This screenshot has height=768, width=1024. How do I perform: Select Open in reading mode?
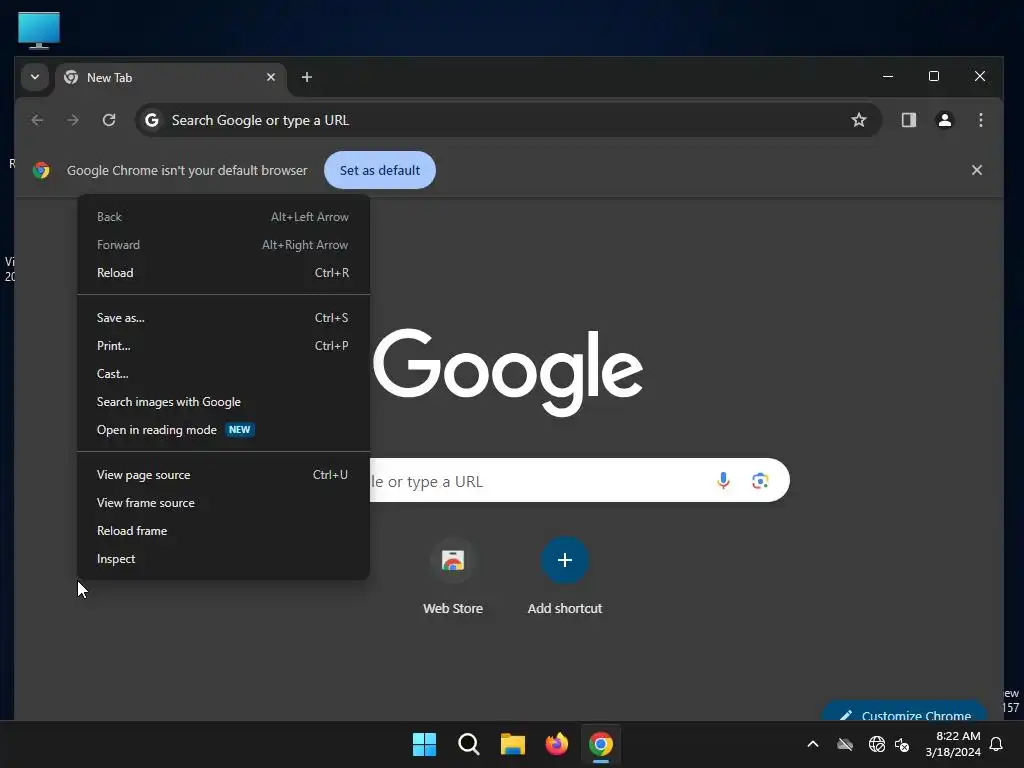[x=223, y=430]
